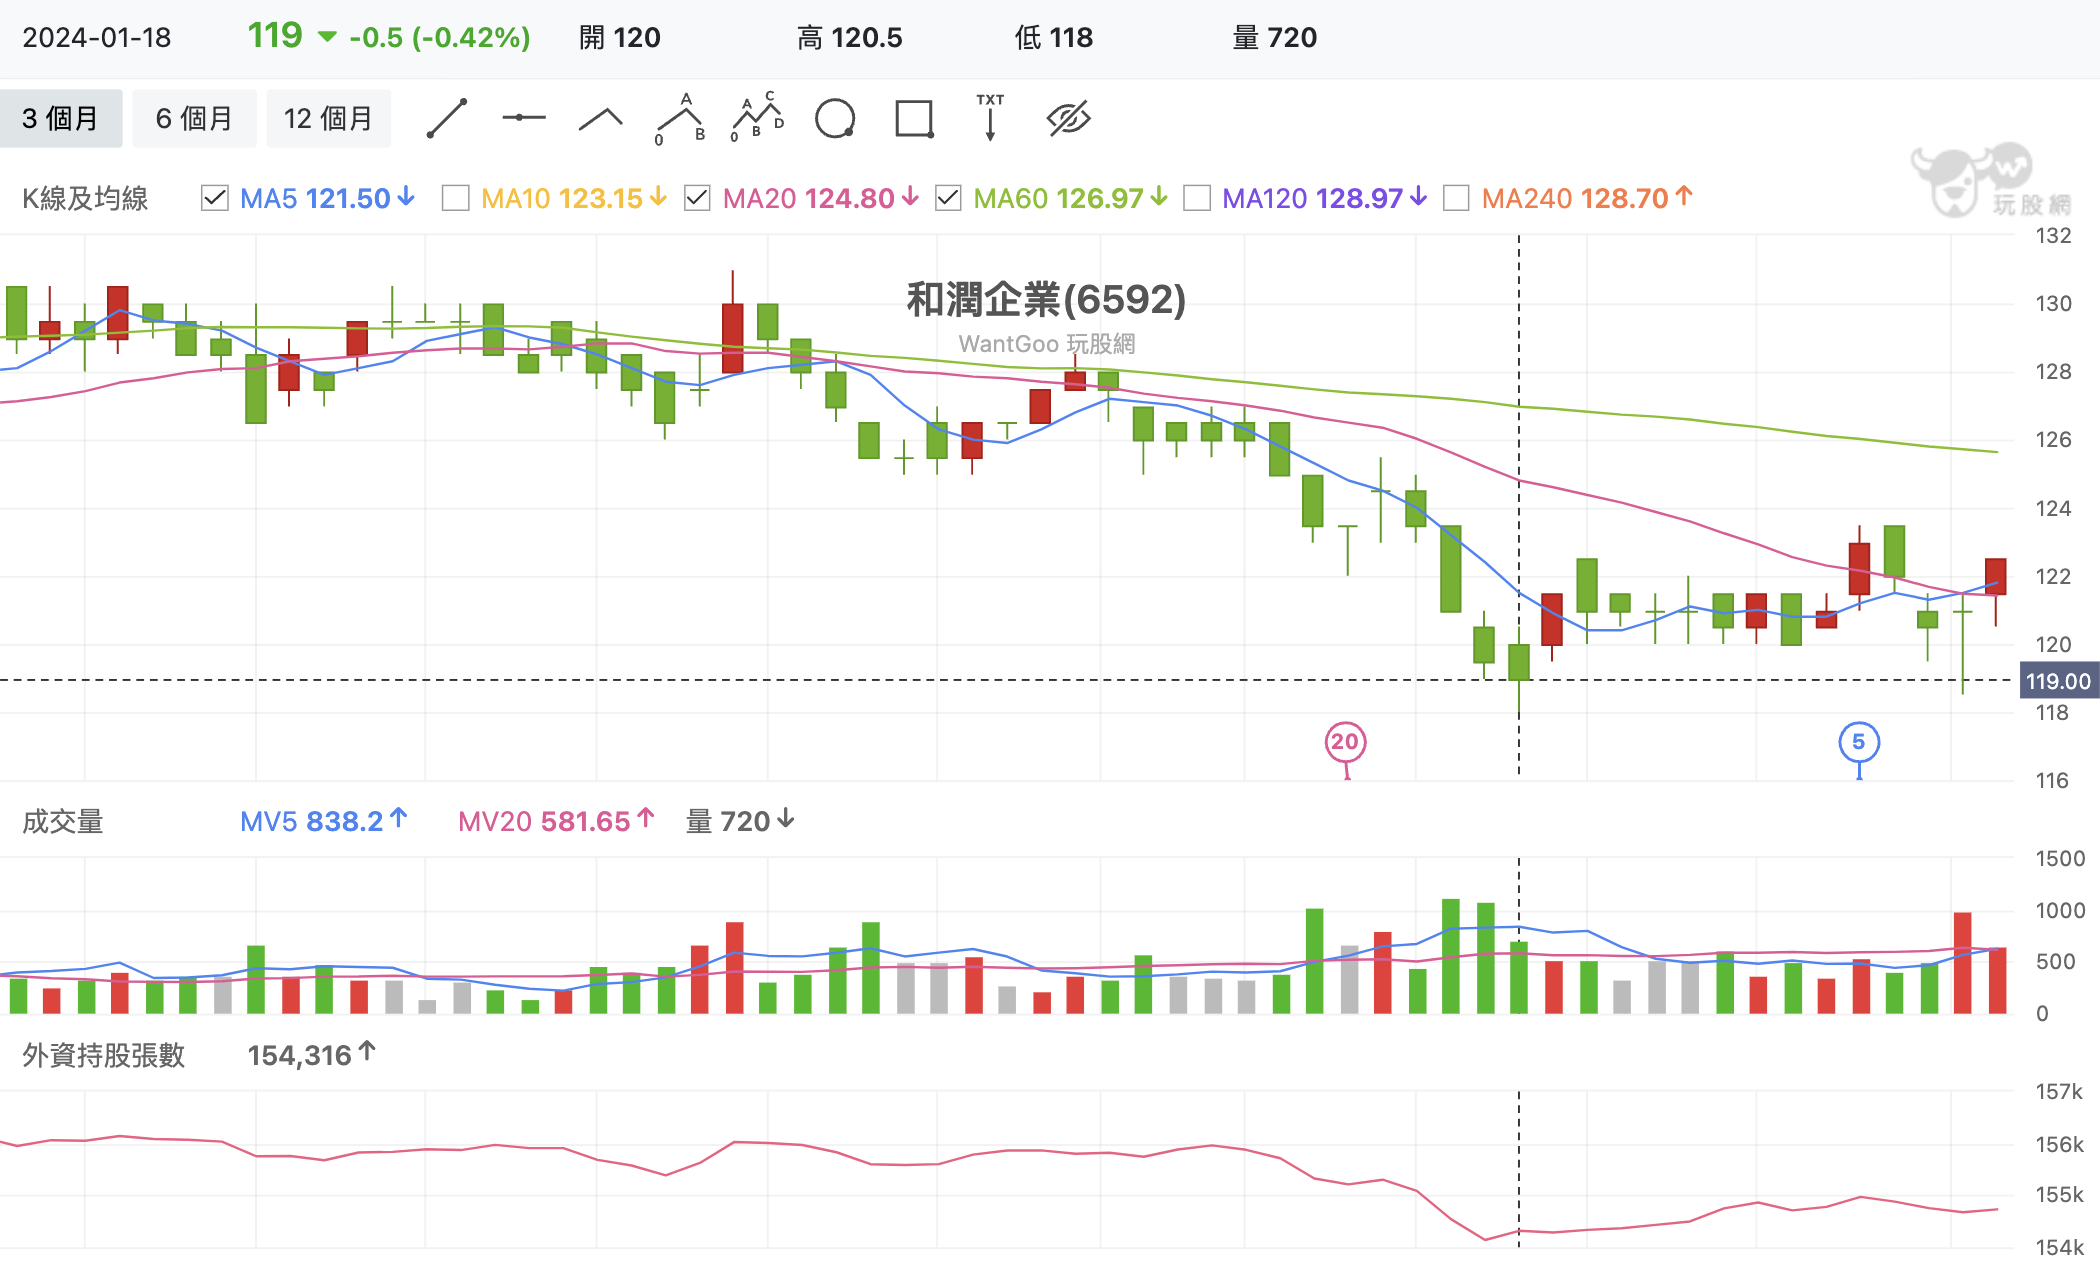Uncheck the MA5 moving average checkbox
This screenshot has height=1274, width=2100.
click(x=214, y=198)
